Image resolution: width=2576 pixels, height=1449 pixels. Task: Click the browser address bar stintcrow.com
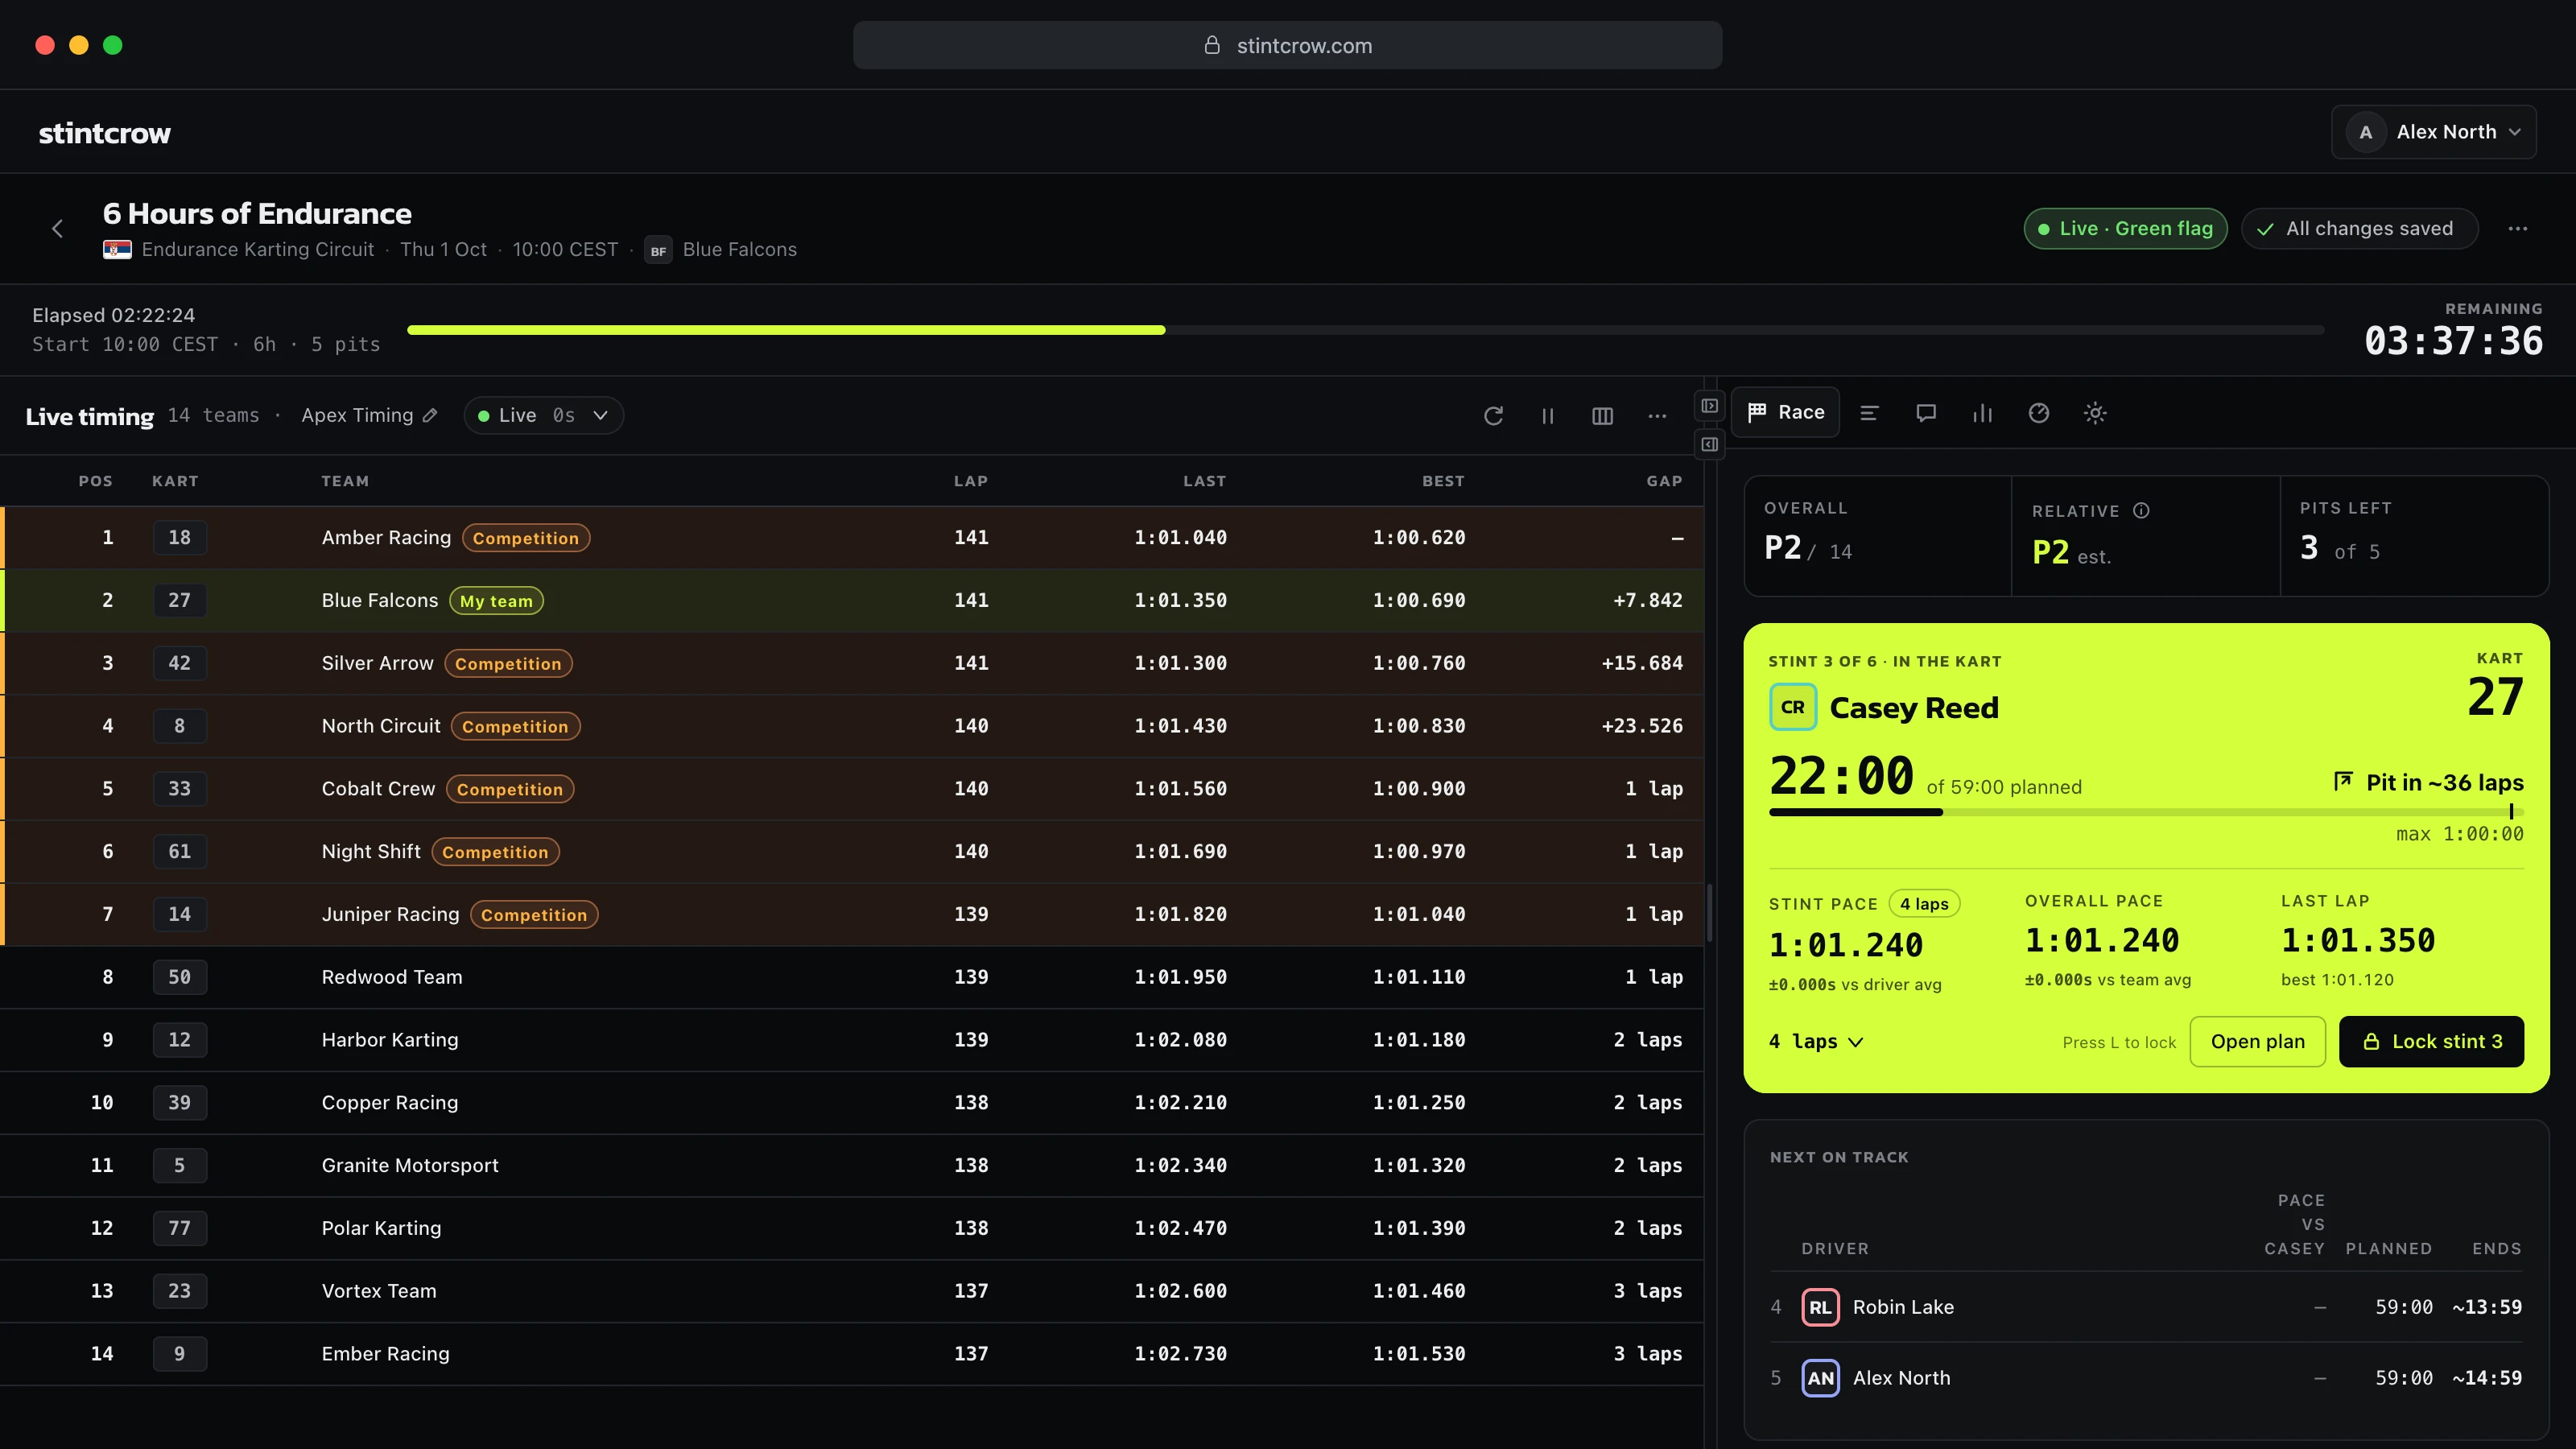[1287, 45]
